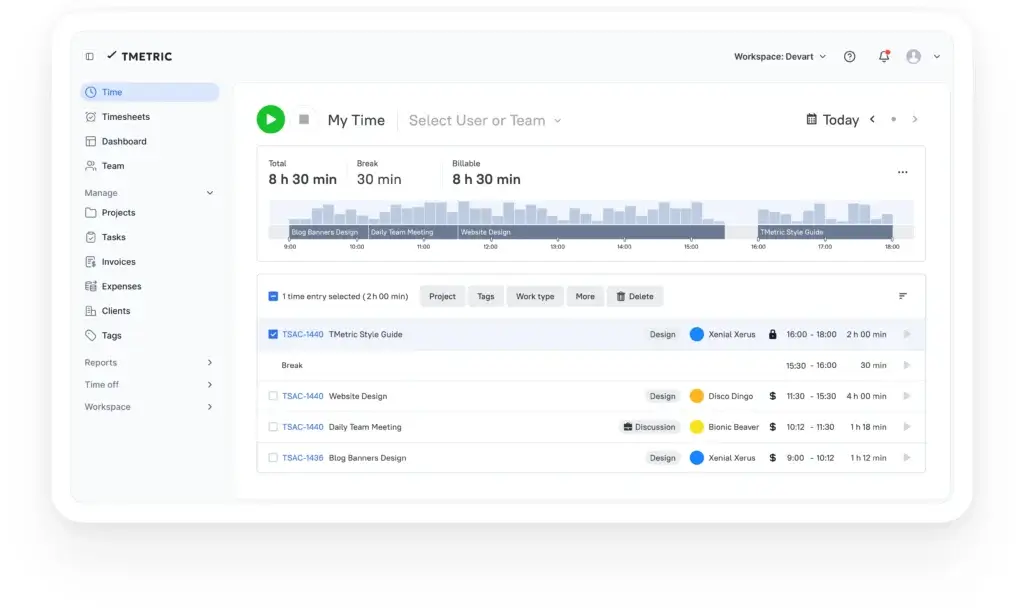Uncheck the TMetric Style Guide entry checkbox
Image resolution: width=1024 pixels, height=613 pixels.
273,334
